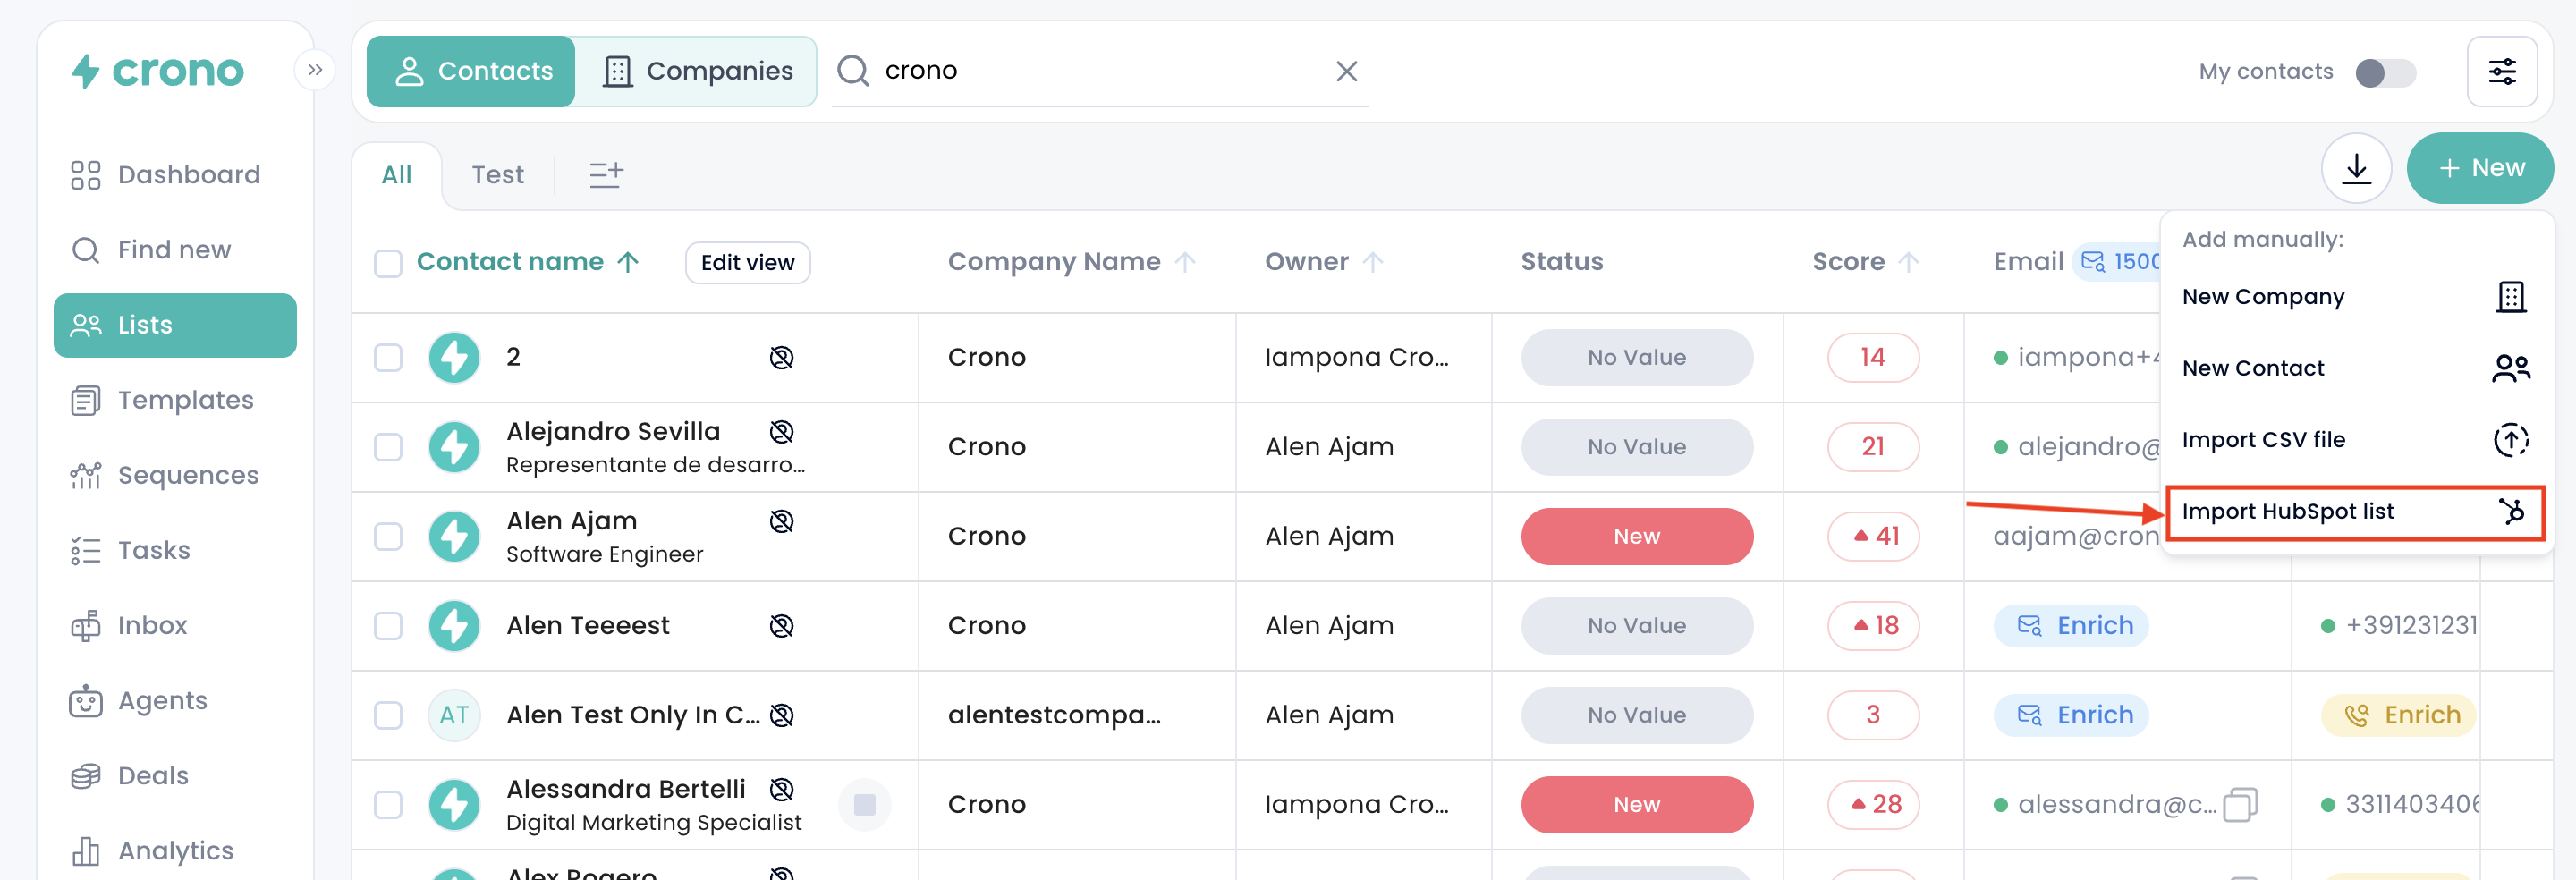This screenshot has height=880, width=2576.
Task: Switch to the Companies tab
Action: pyautogui.click(x=697, y=71)
